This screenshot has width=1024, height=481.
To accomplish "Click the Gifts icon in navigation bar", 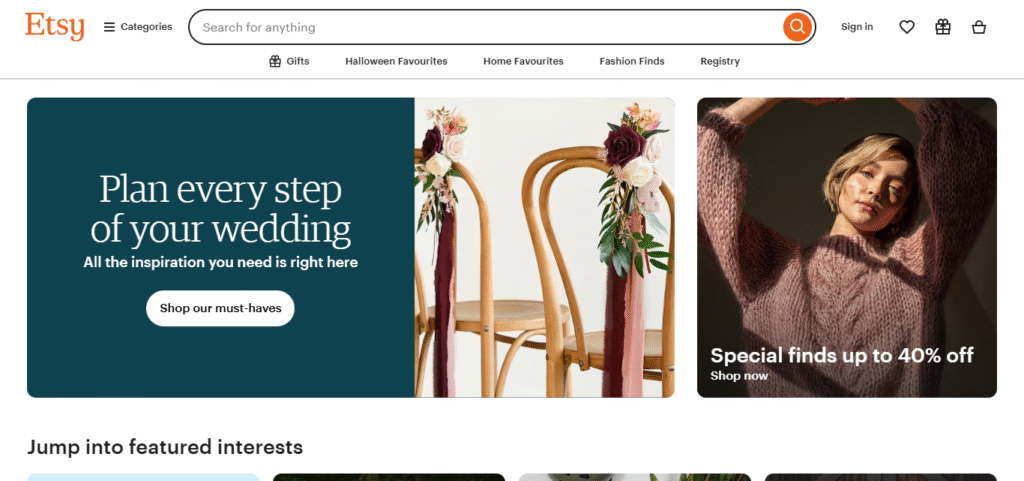I will coord(275,61).
